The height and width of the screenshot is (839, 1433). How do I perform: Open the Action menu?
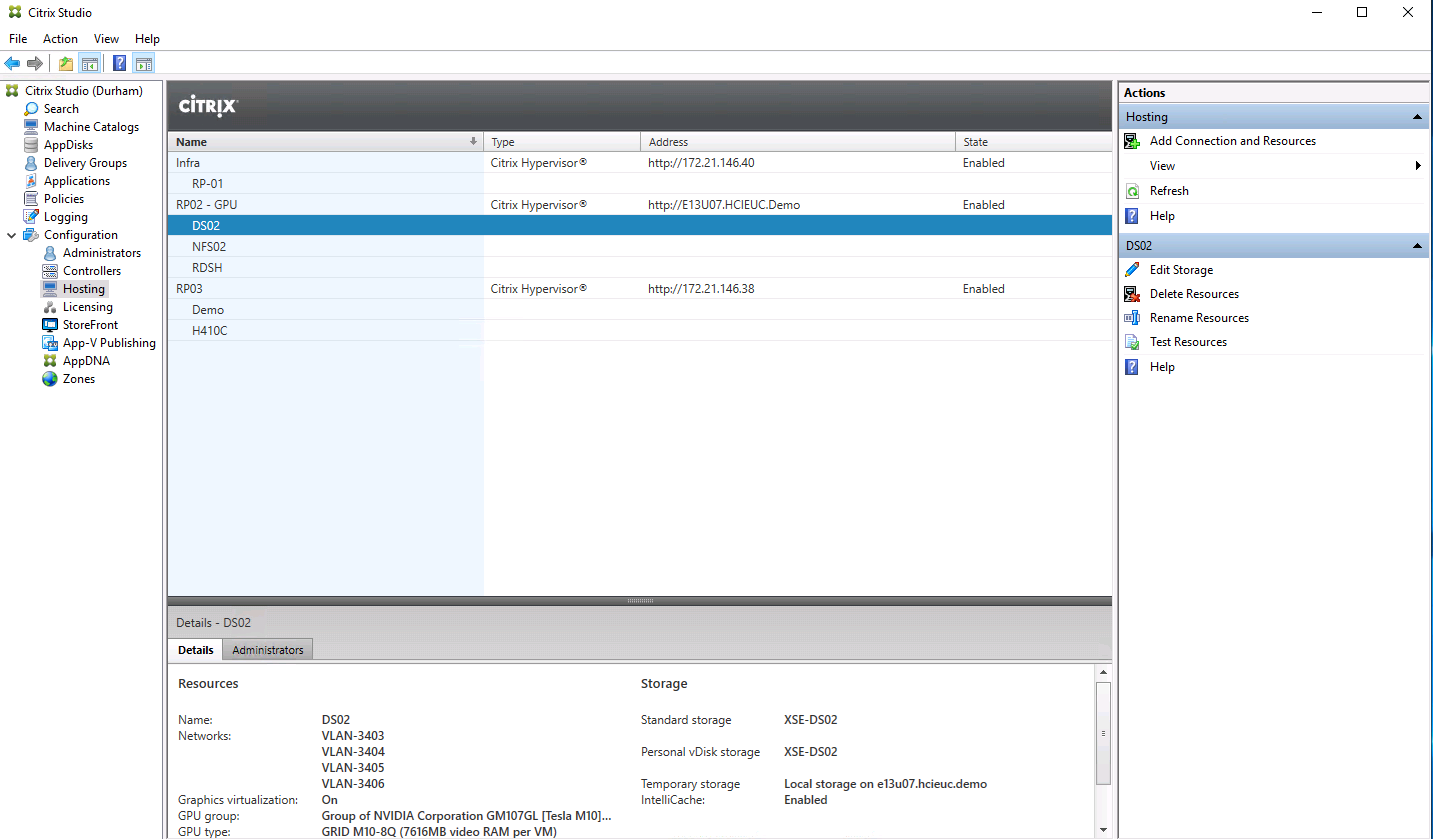(60, 39)
